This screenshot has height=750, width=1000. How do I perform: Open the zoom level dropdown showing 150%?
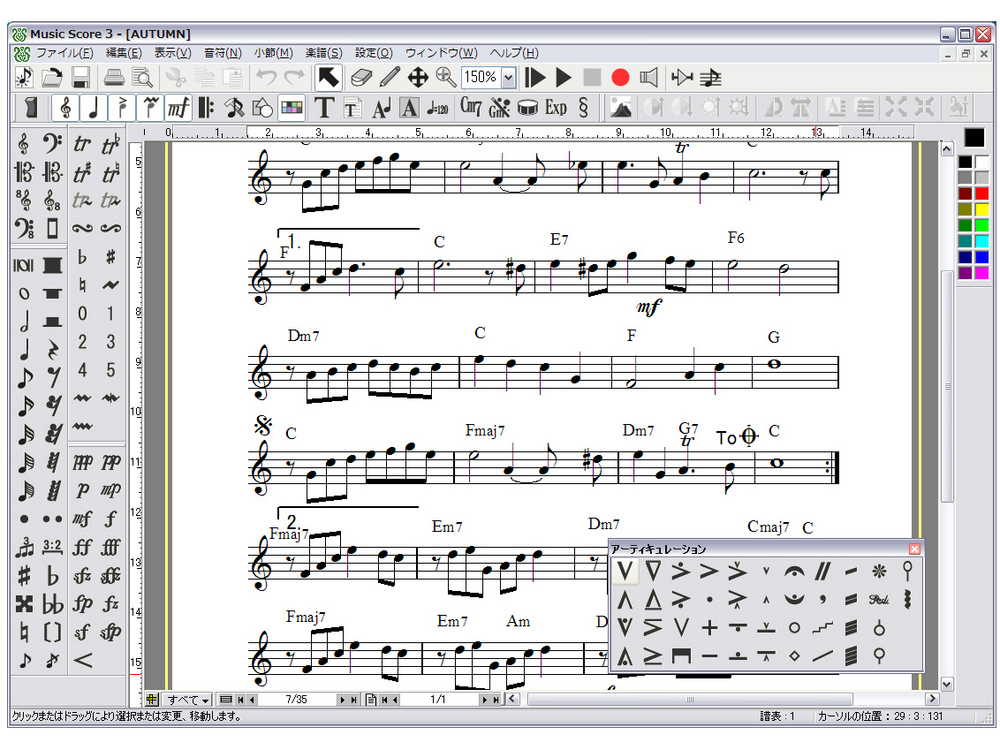pyautogui.click(x=507, y=77)
